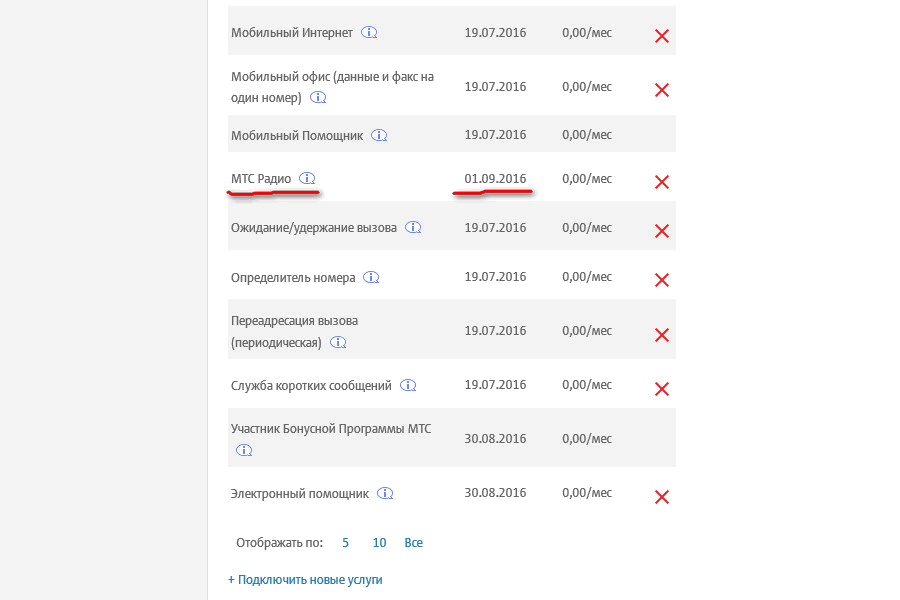Remove Электронный помощник with red X

[x=661, y=497]
